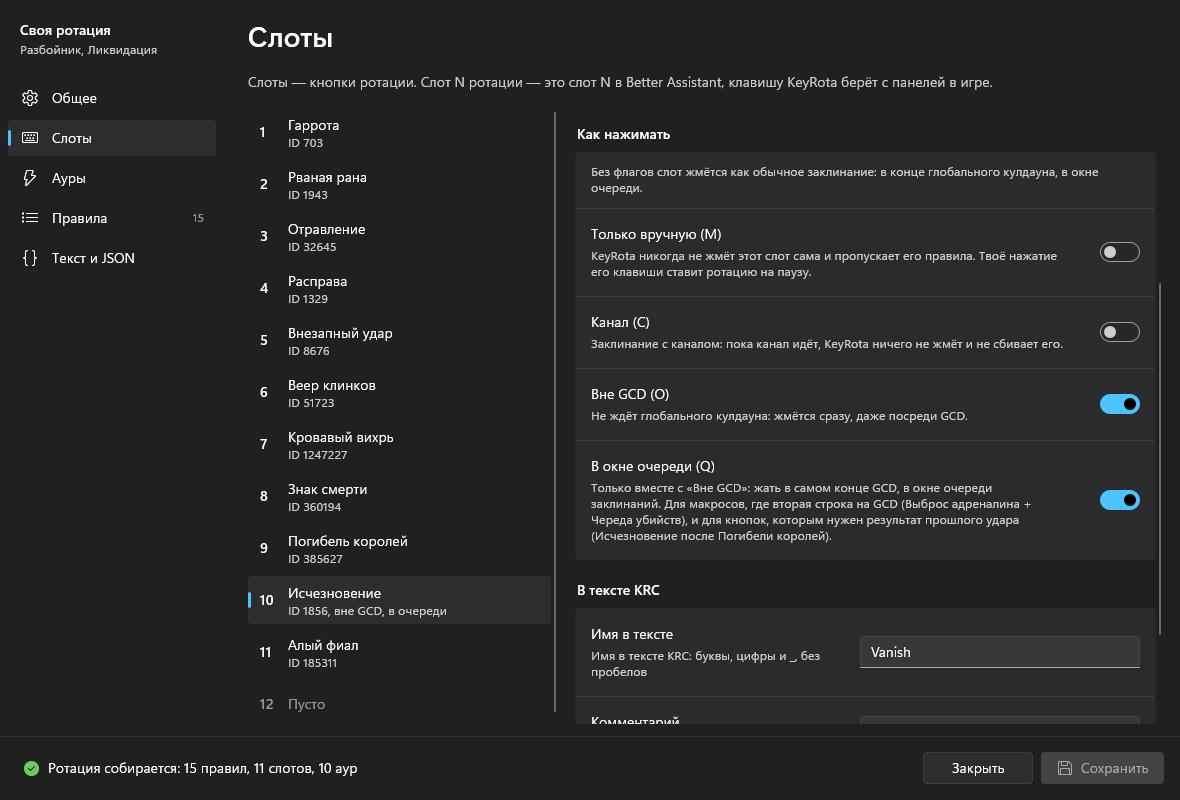This screenshot has width=1180, height=800.
Task: Select the Слоты keyboard icon in sidebar
Action: click(30, 138)
